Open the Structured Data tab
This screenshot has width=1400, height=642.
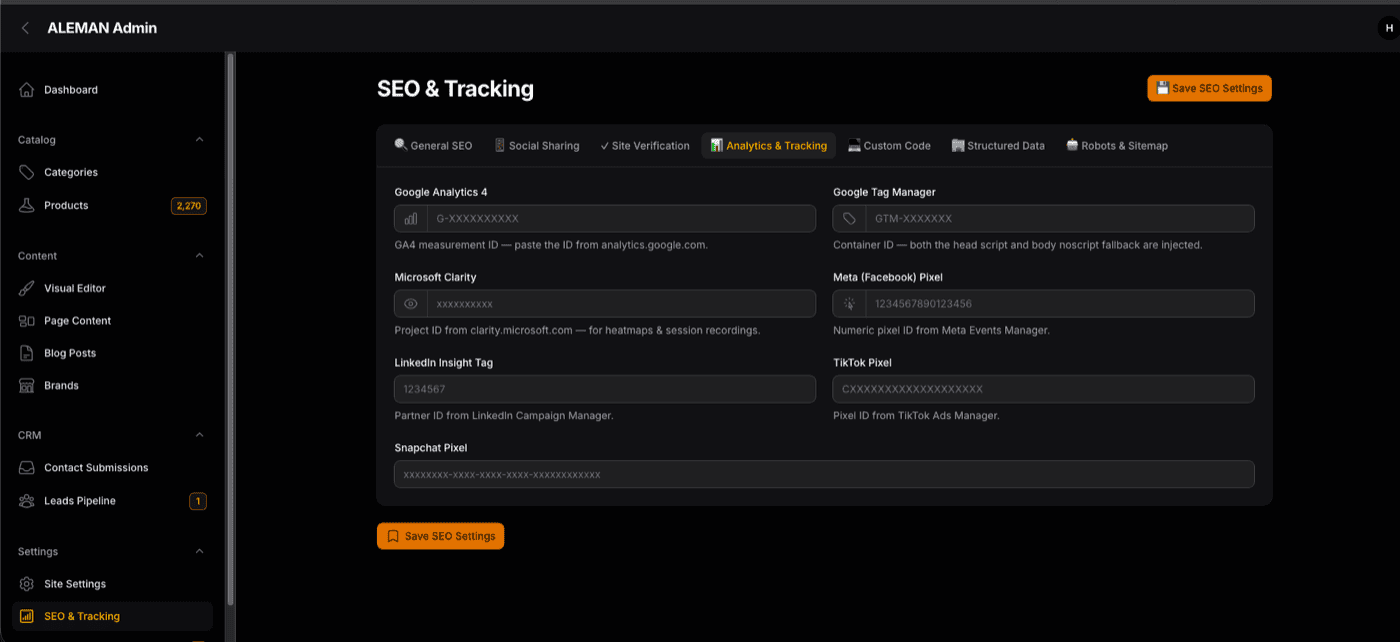click(x=998, y=146)
